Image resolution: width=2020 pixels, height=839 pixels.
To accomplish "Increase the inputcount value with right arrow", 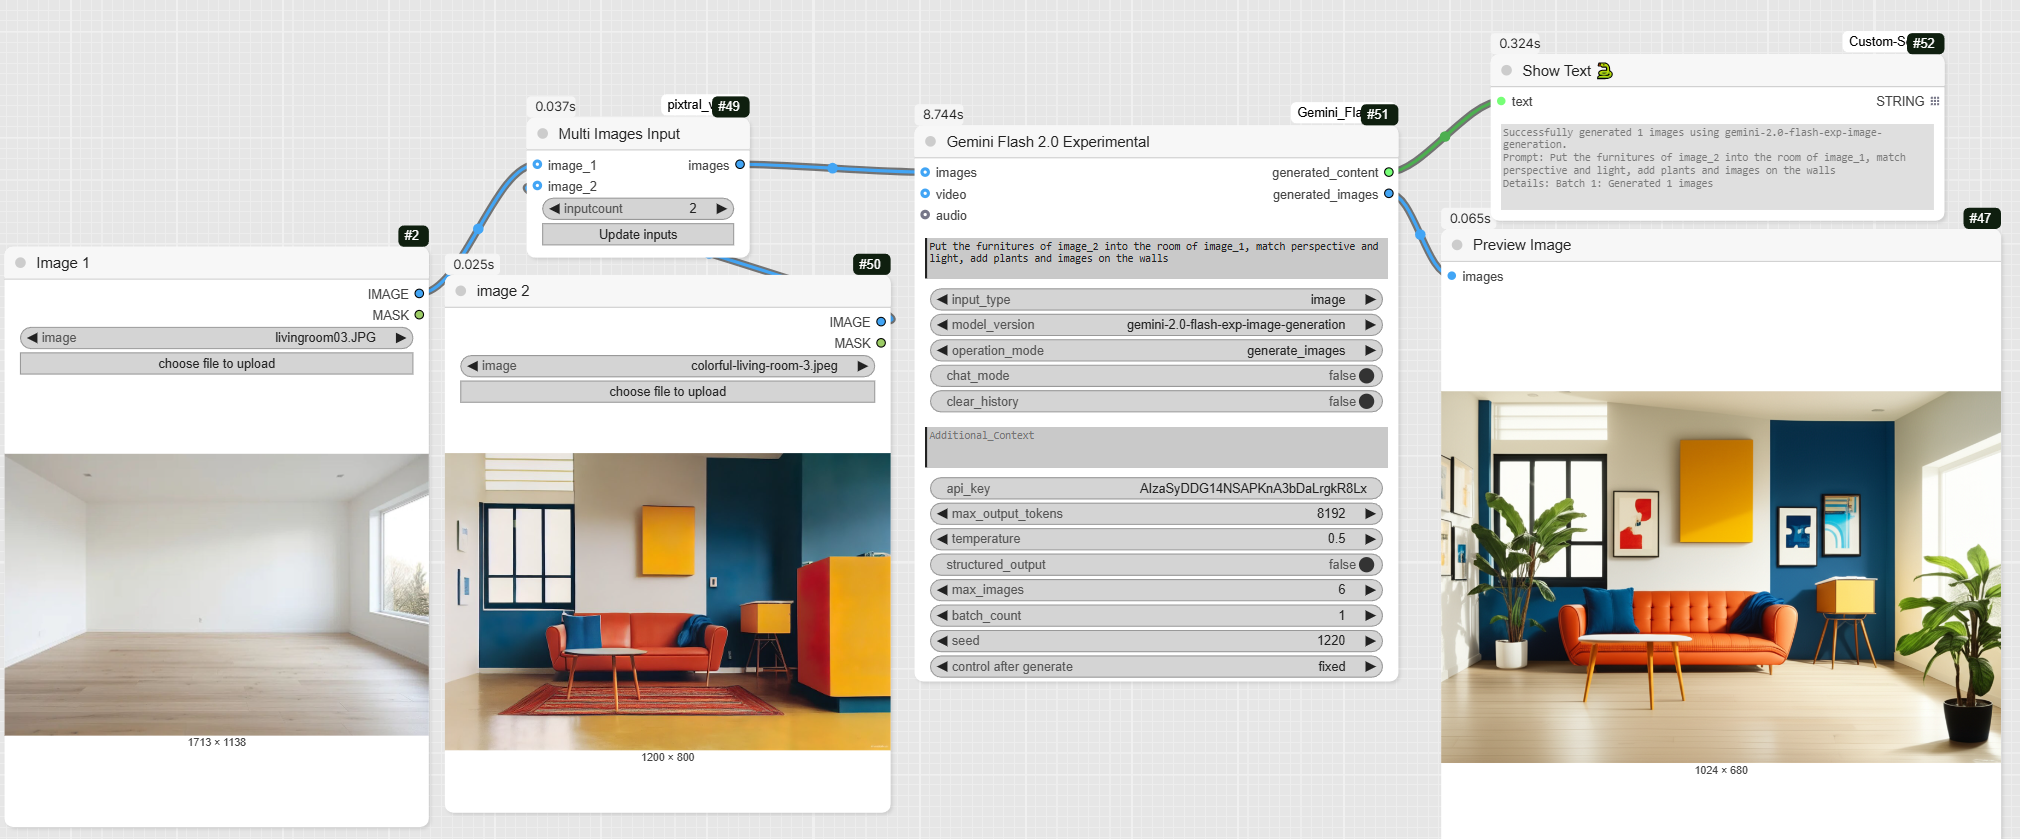I will [x=721, y=209].
